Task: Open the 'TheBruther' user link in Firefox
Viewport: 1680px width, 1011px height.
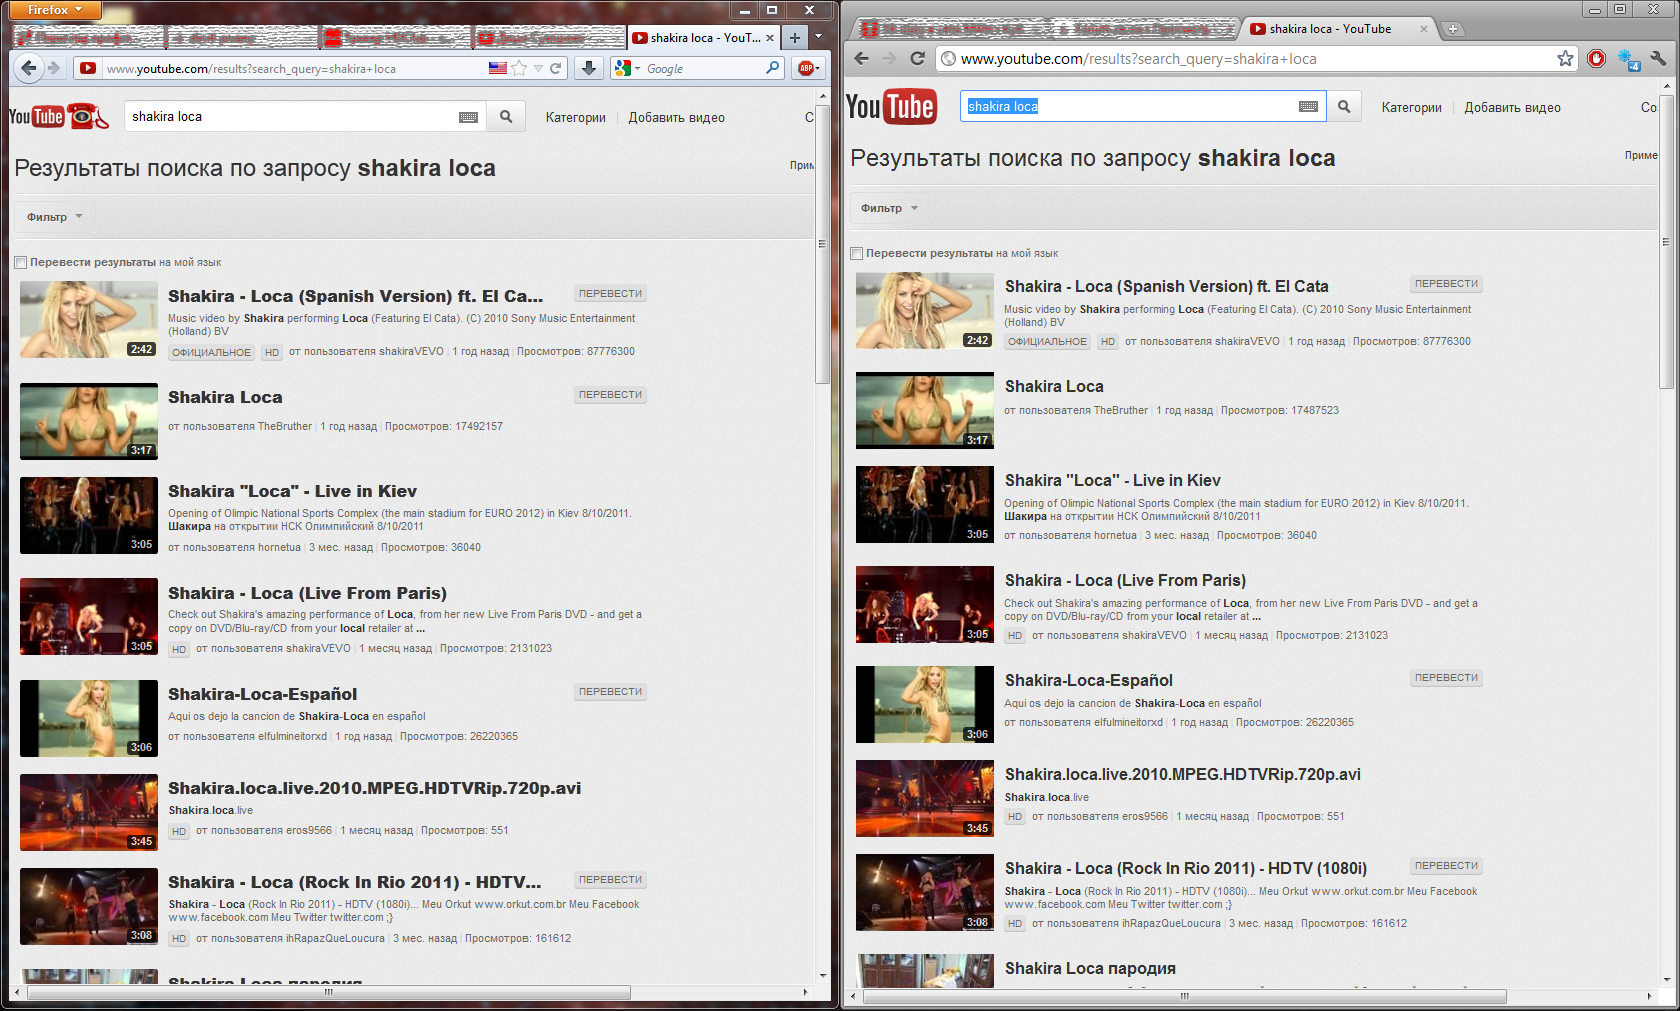Action: [284, 426]
